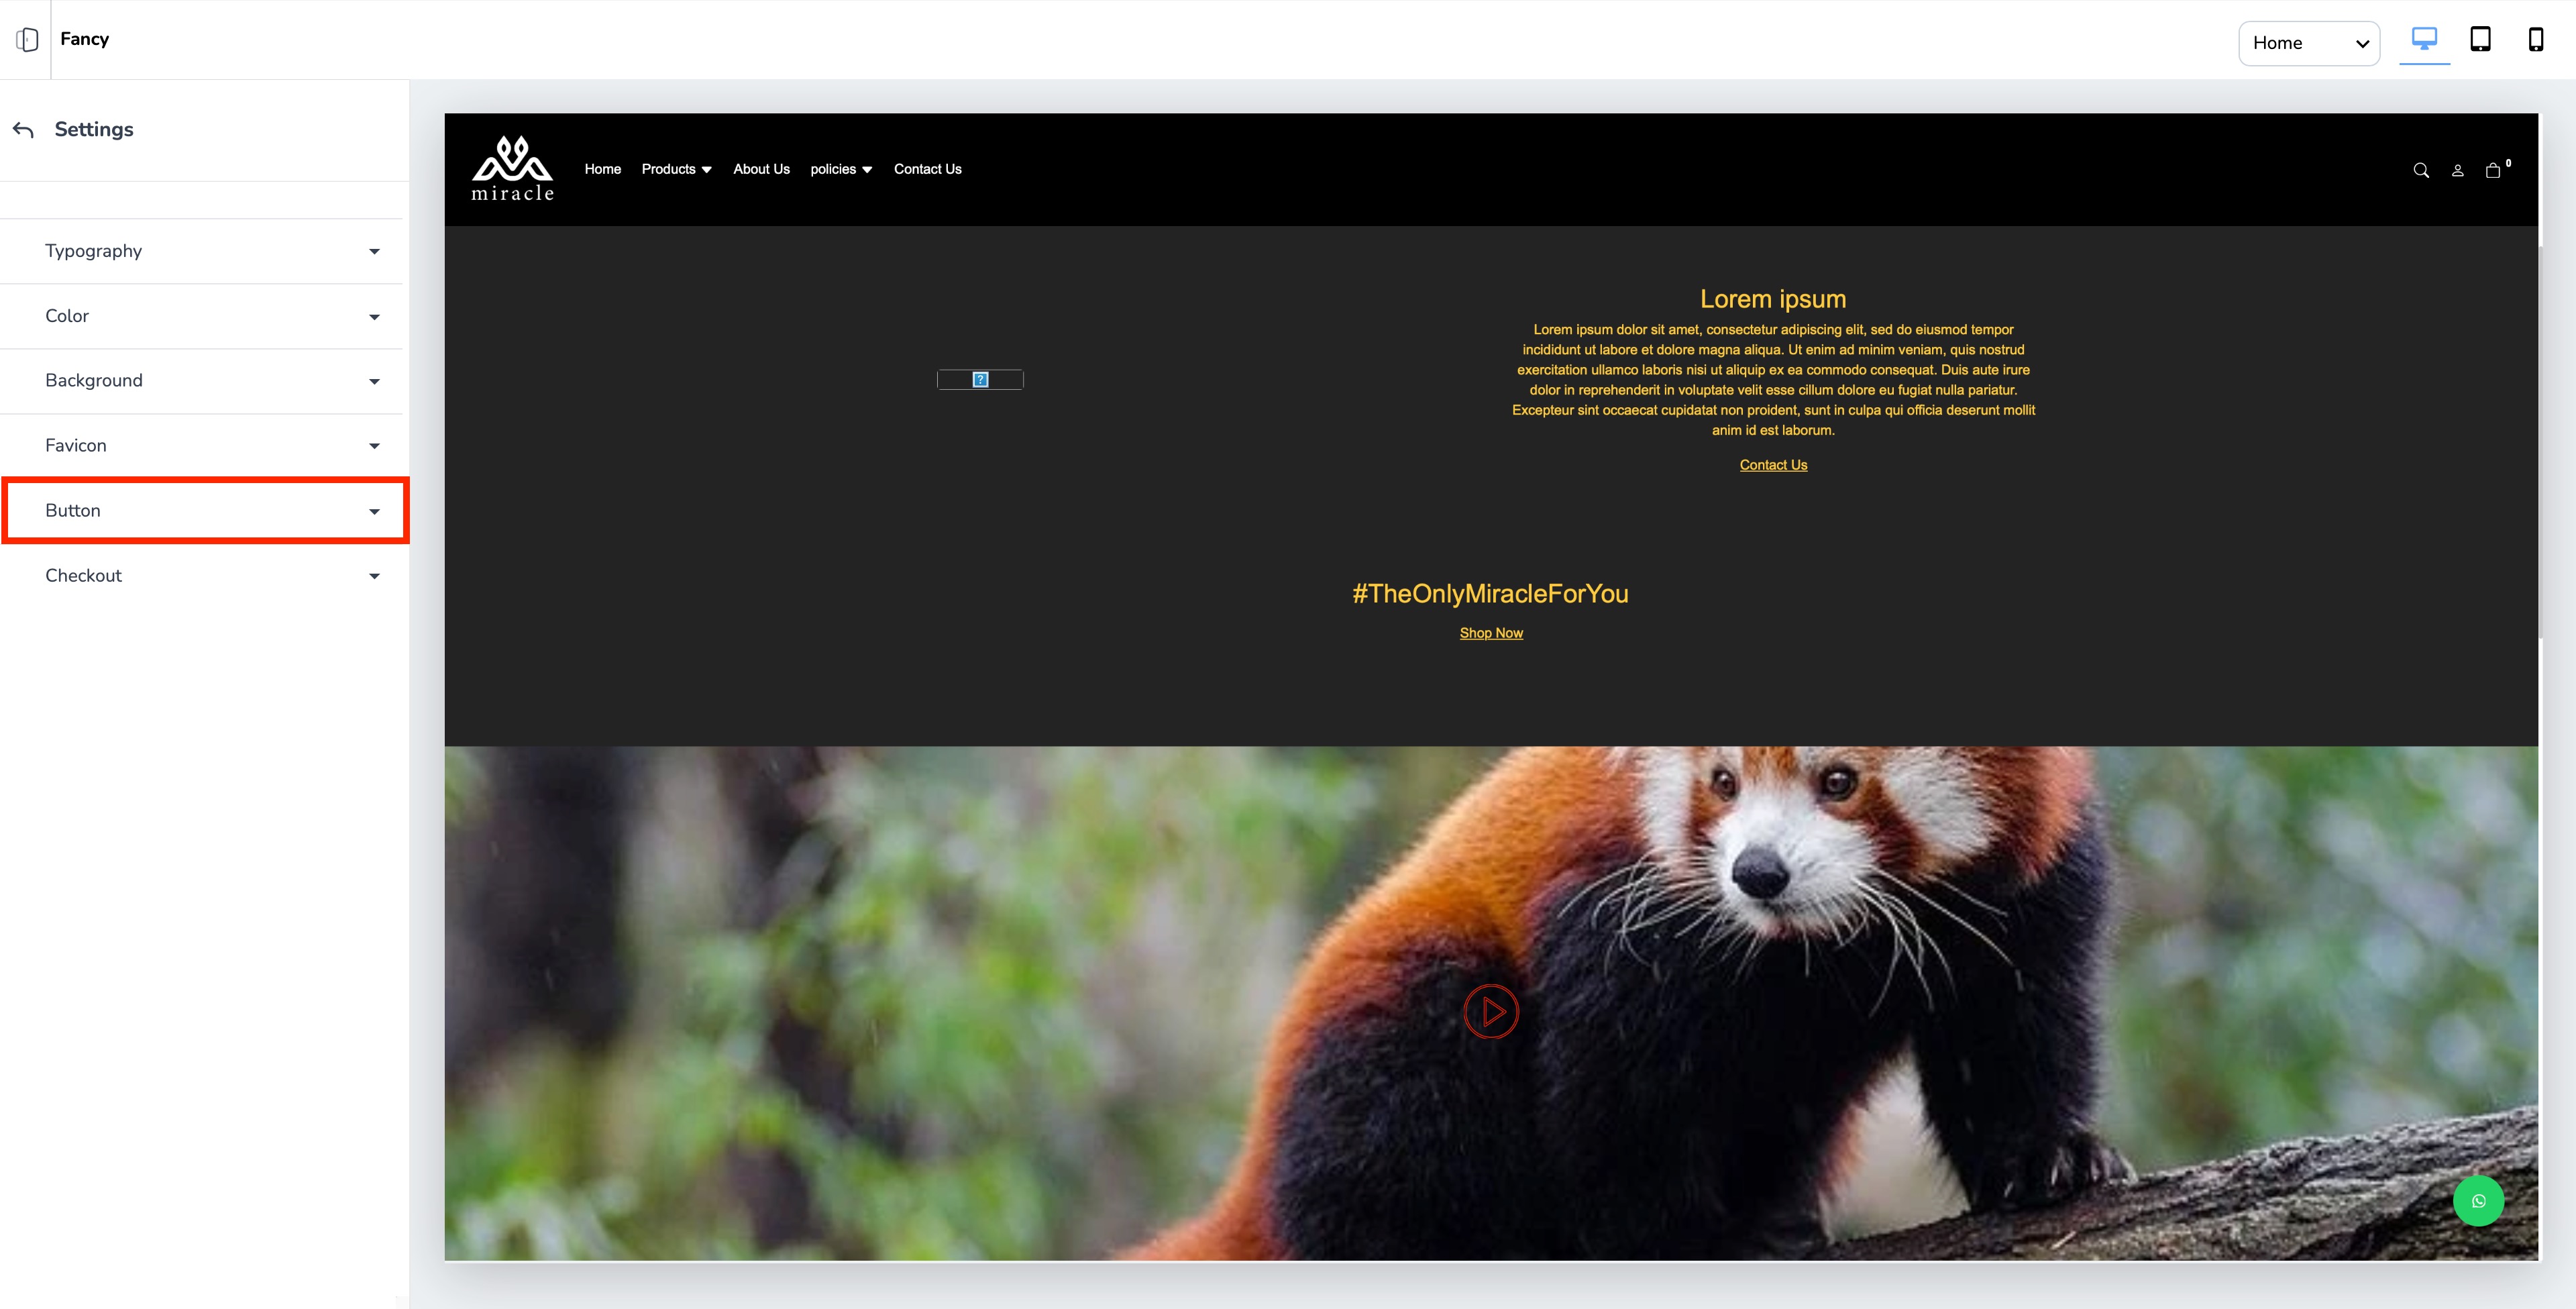
Task: Open the shopping bag cart icon
Action: 2493,170
